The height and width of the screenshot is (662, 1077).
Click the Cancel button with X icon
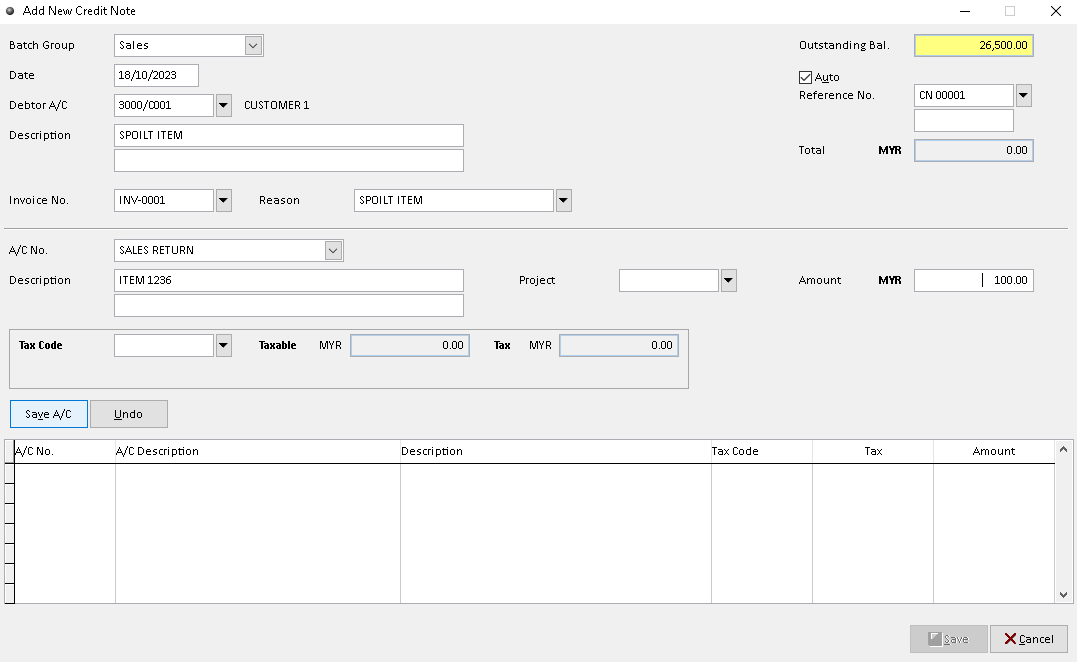[x=1028, y=638]
